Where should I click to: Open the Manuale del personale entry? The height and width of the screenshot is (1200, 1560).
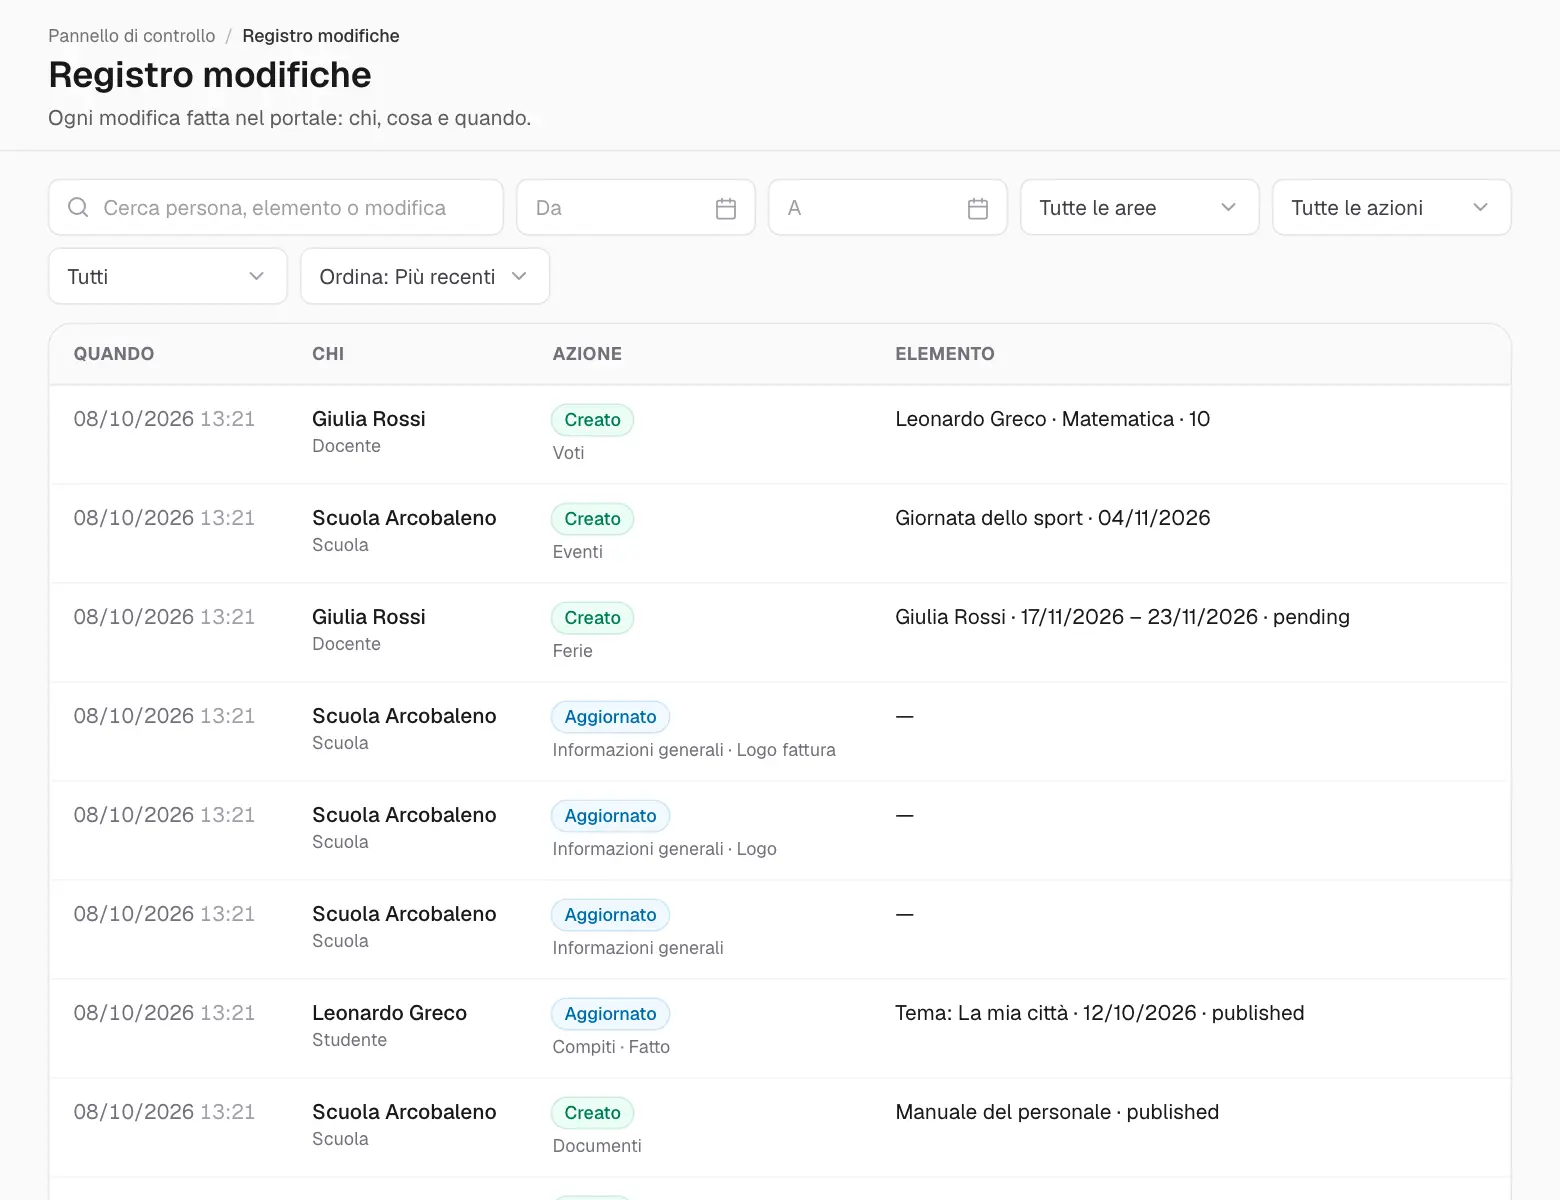point(1057,1112)
